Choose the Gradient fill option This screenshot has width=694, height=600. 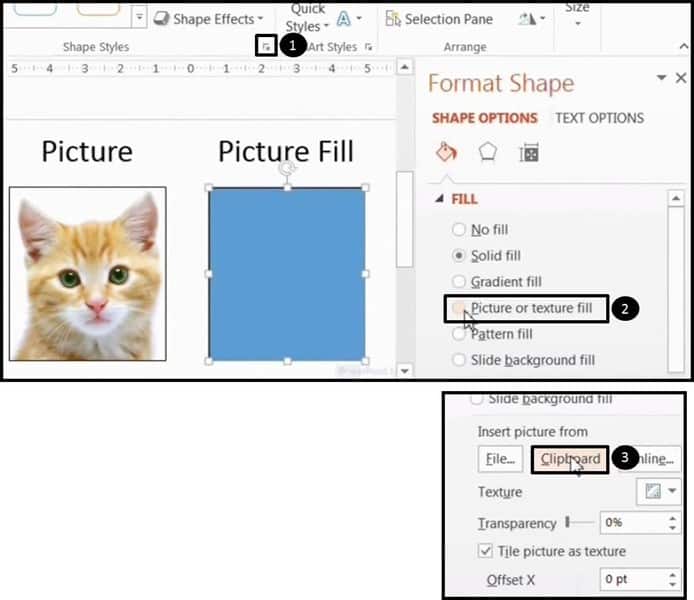click(x=497, y=282)
